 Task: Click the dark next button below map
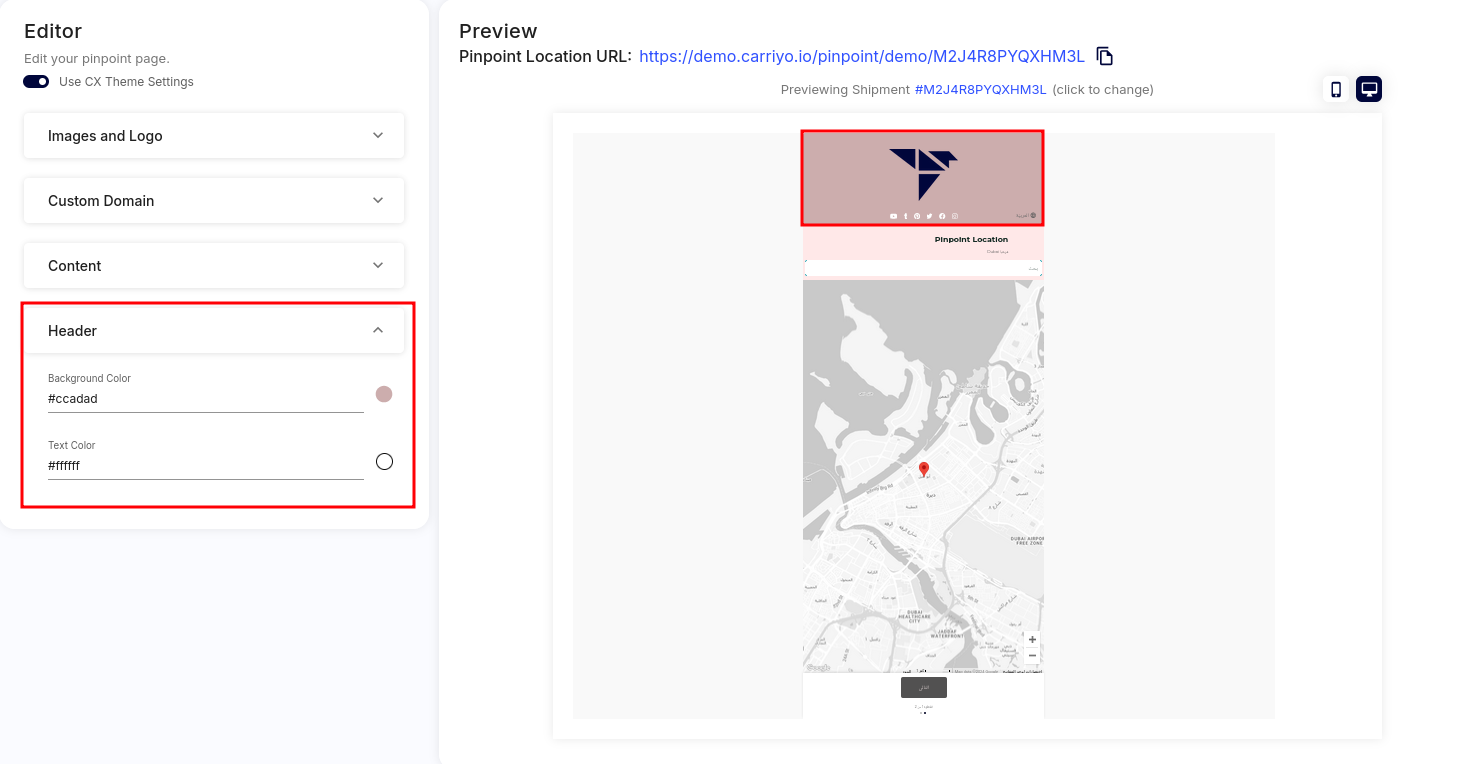(x=924, y=688)
